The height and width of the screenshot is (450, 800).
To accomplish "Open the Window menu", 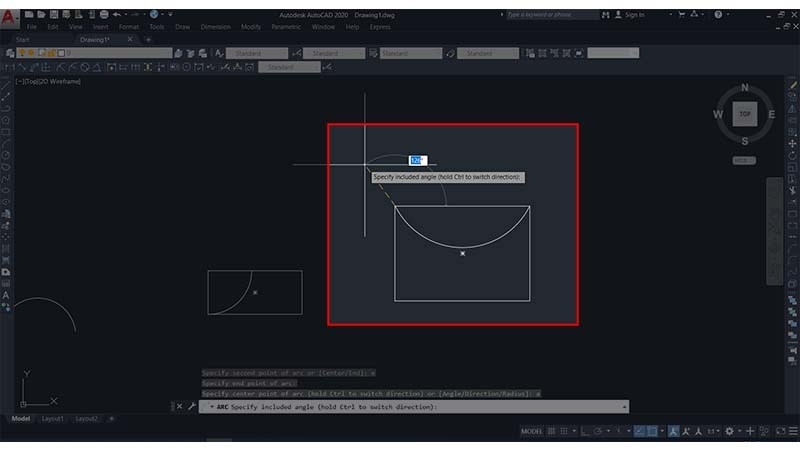I will [x=323, y=27].
